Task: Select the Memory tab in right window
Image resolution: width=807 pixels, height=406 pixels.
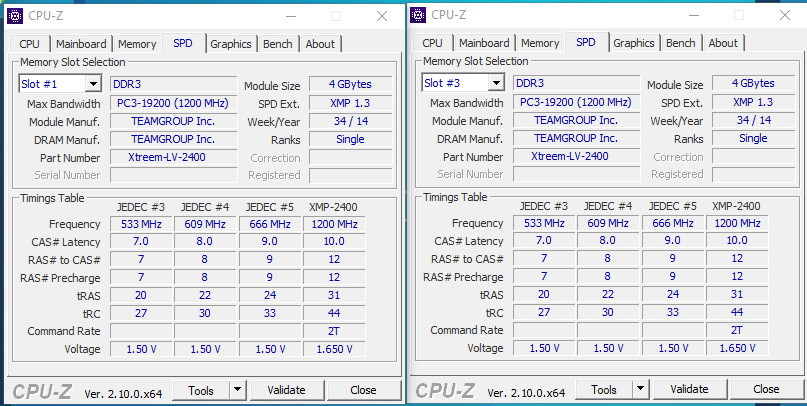Action: pyautogui.click(x=540, y=43)
